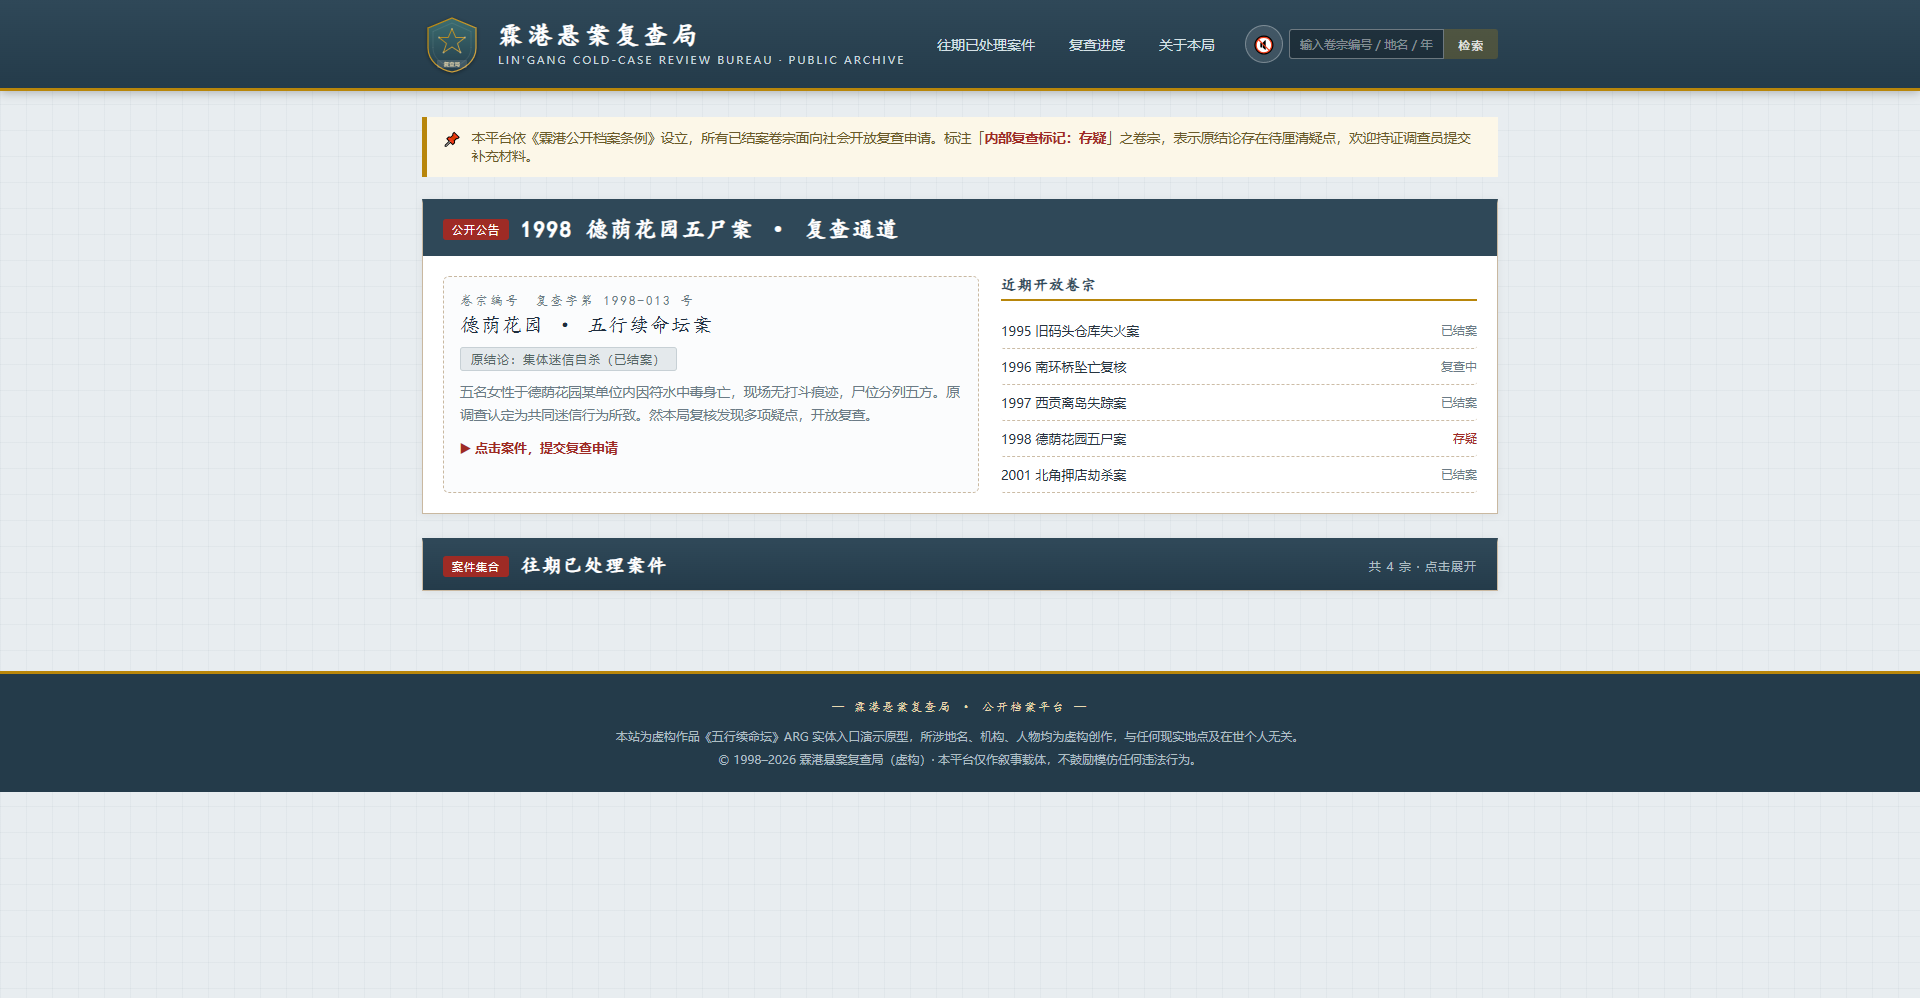Click the 内部复查标记：存疑 highlighted text
The image size is (1920, 998).
pos(1045,138)
